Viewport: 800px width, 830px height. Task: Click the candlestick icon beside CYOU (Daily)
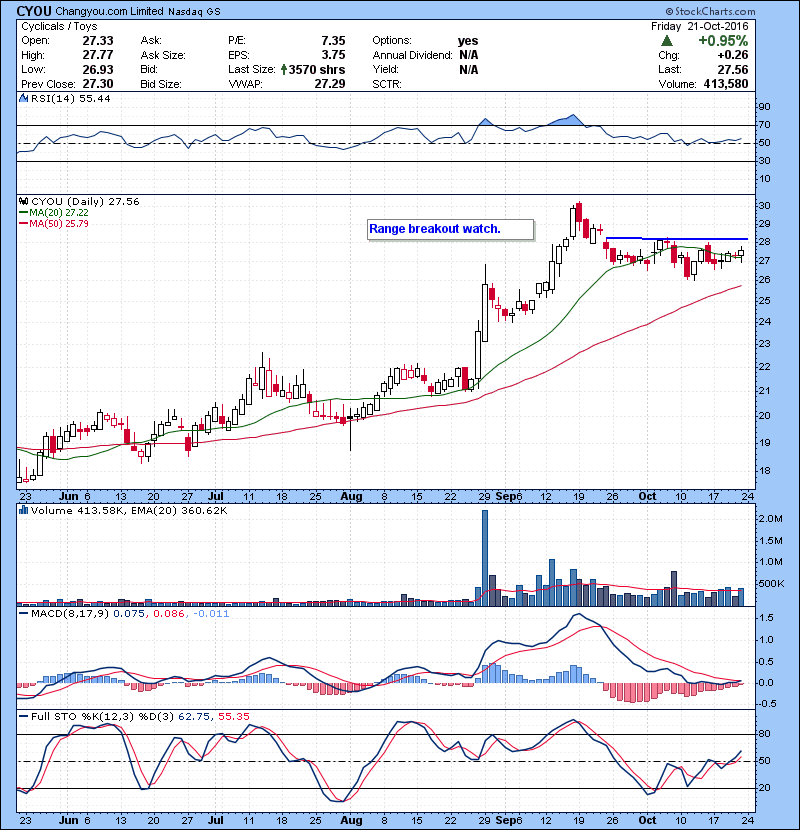24,201
